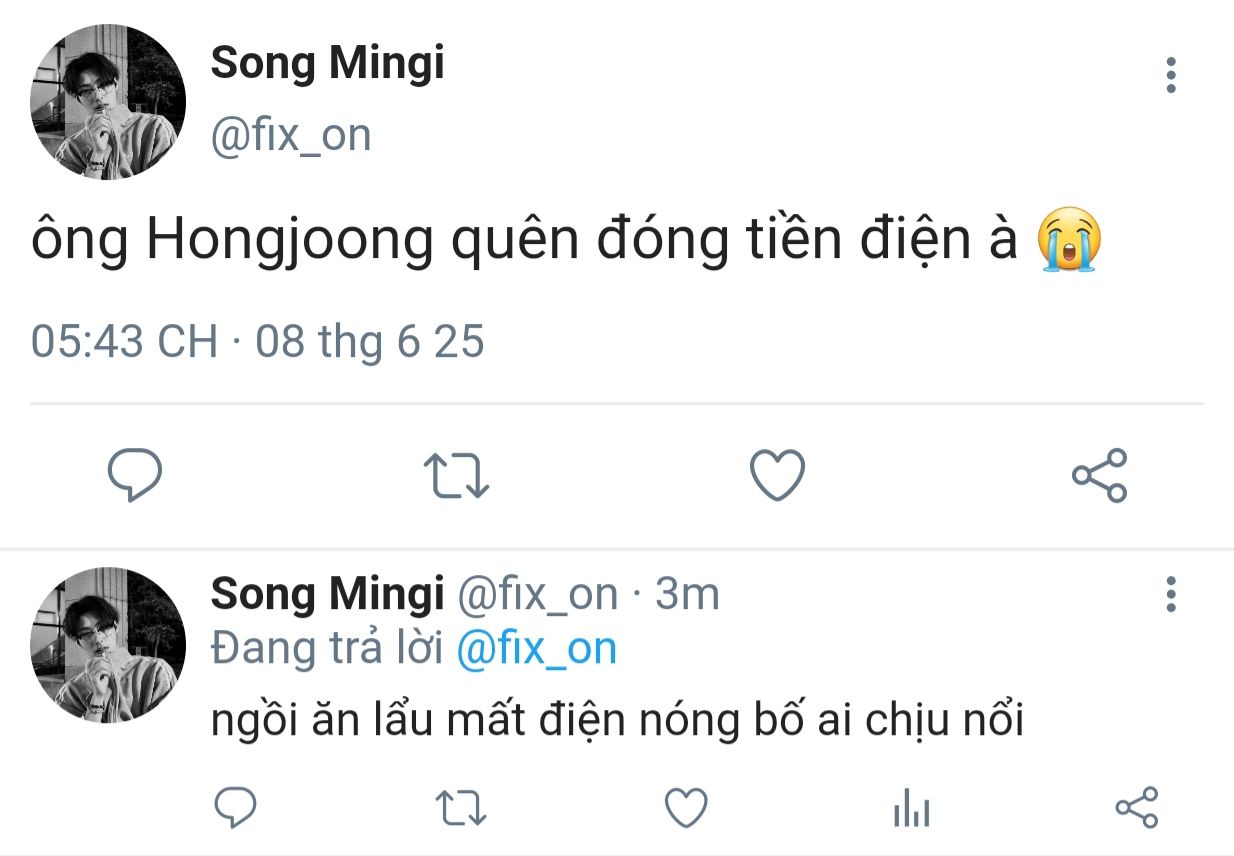Open more options on reply tweet

click(1170, 594)
